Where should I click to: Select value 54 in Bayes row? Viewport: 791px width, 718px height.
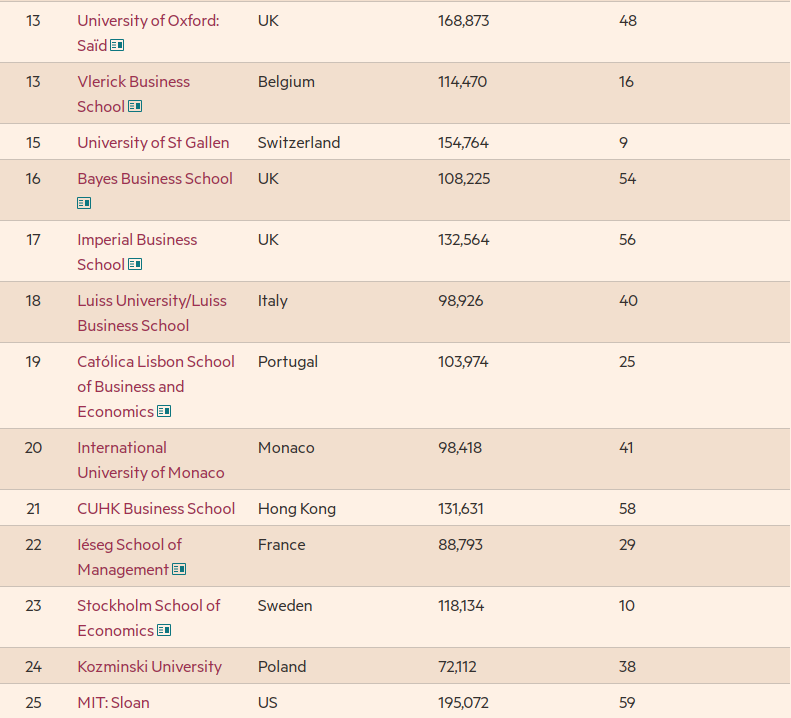[628, 179]
